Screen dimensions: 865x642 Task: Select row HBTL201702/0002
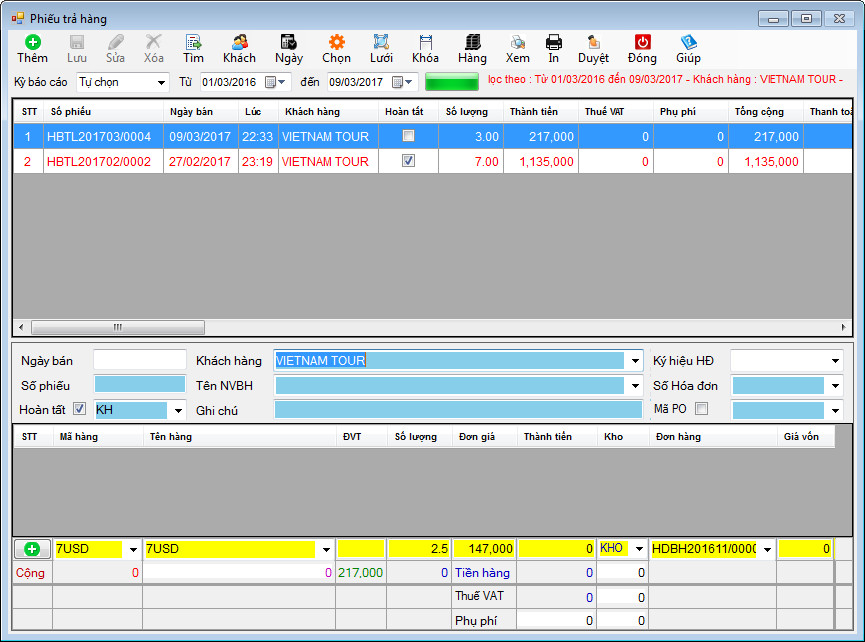[x=432, y=162]
